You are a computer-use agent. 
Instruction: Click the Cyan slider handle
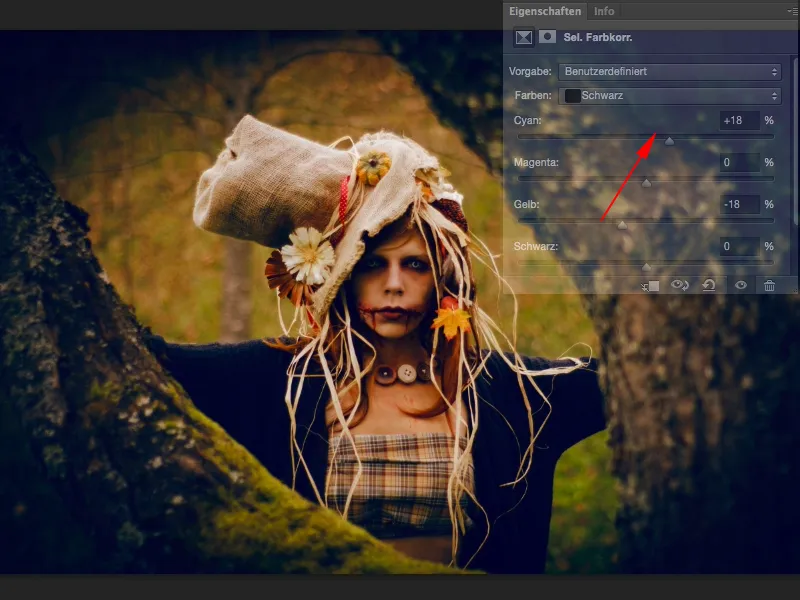tap(669, 141)
